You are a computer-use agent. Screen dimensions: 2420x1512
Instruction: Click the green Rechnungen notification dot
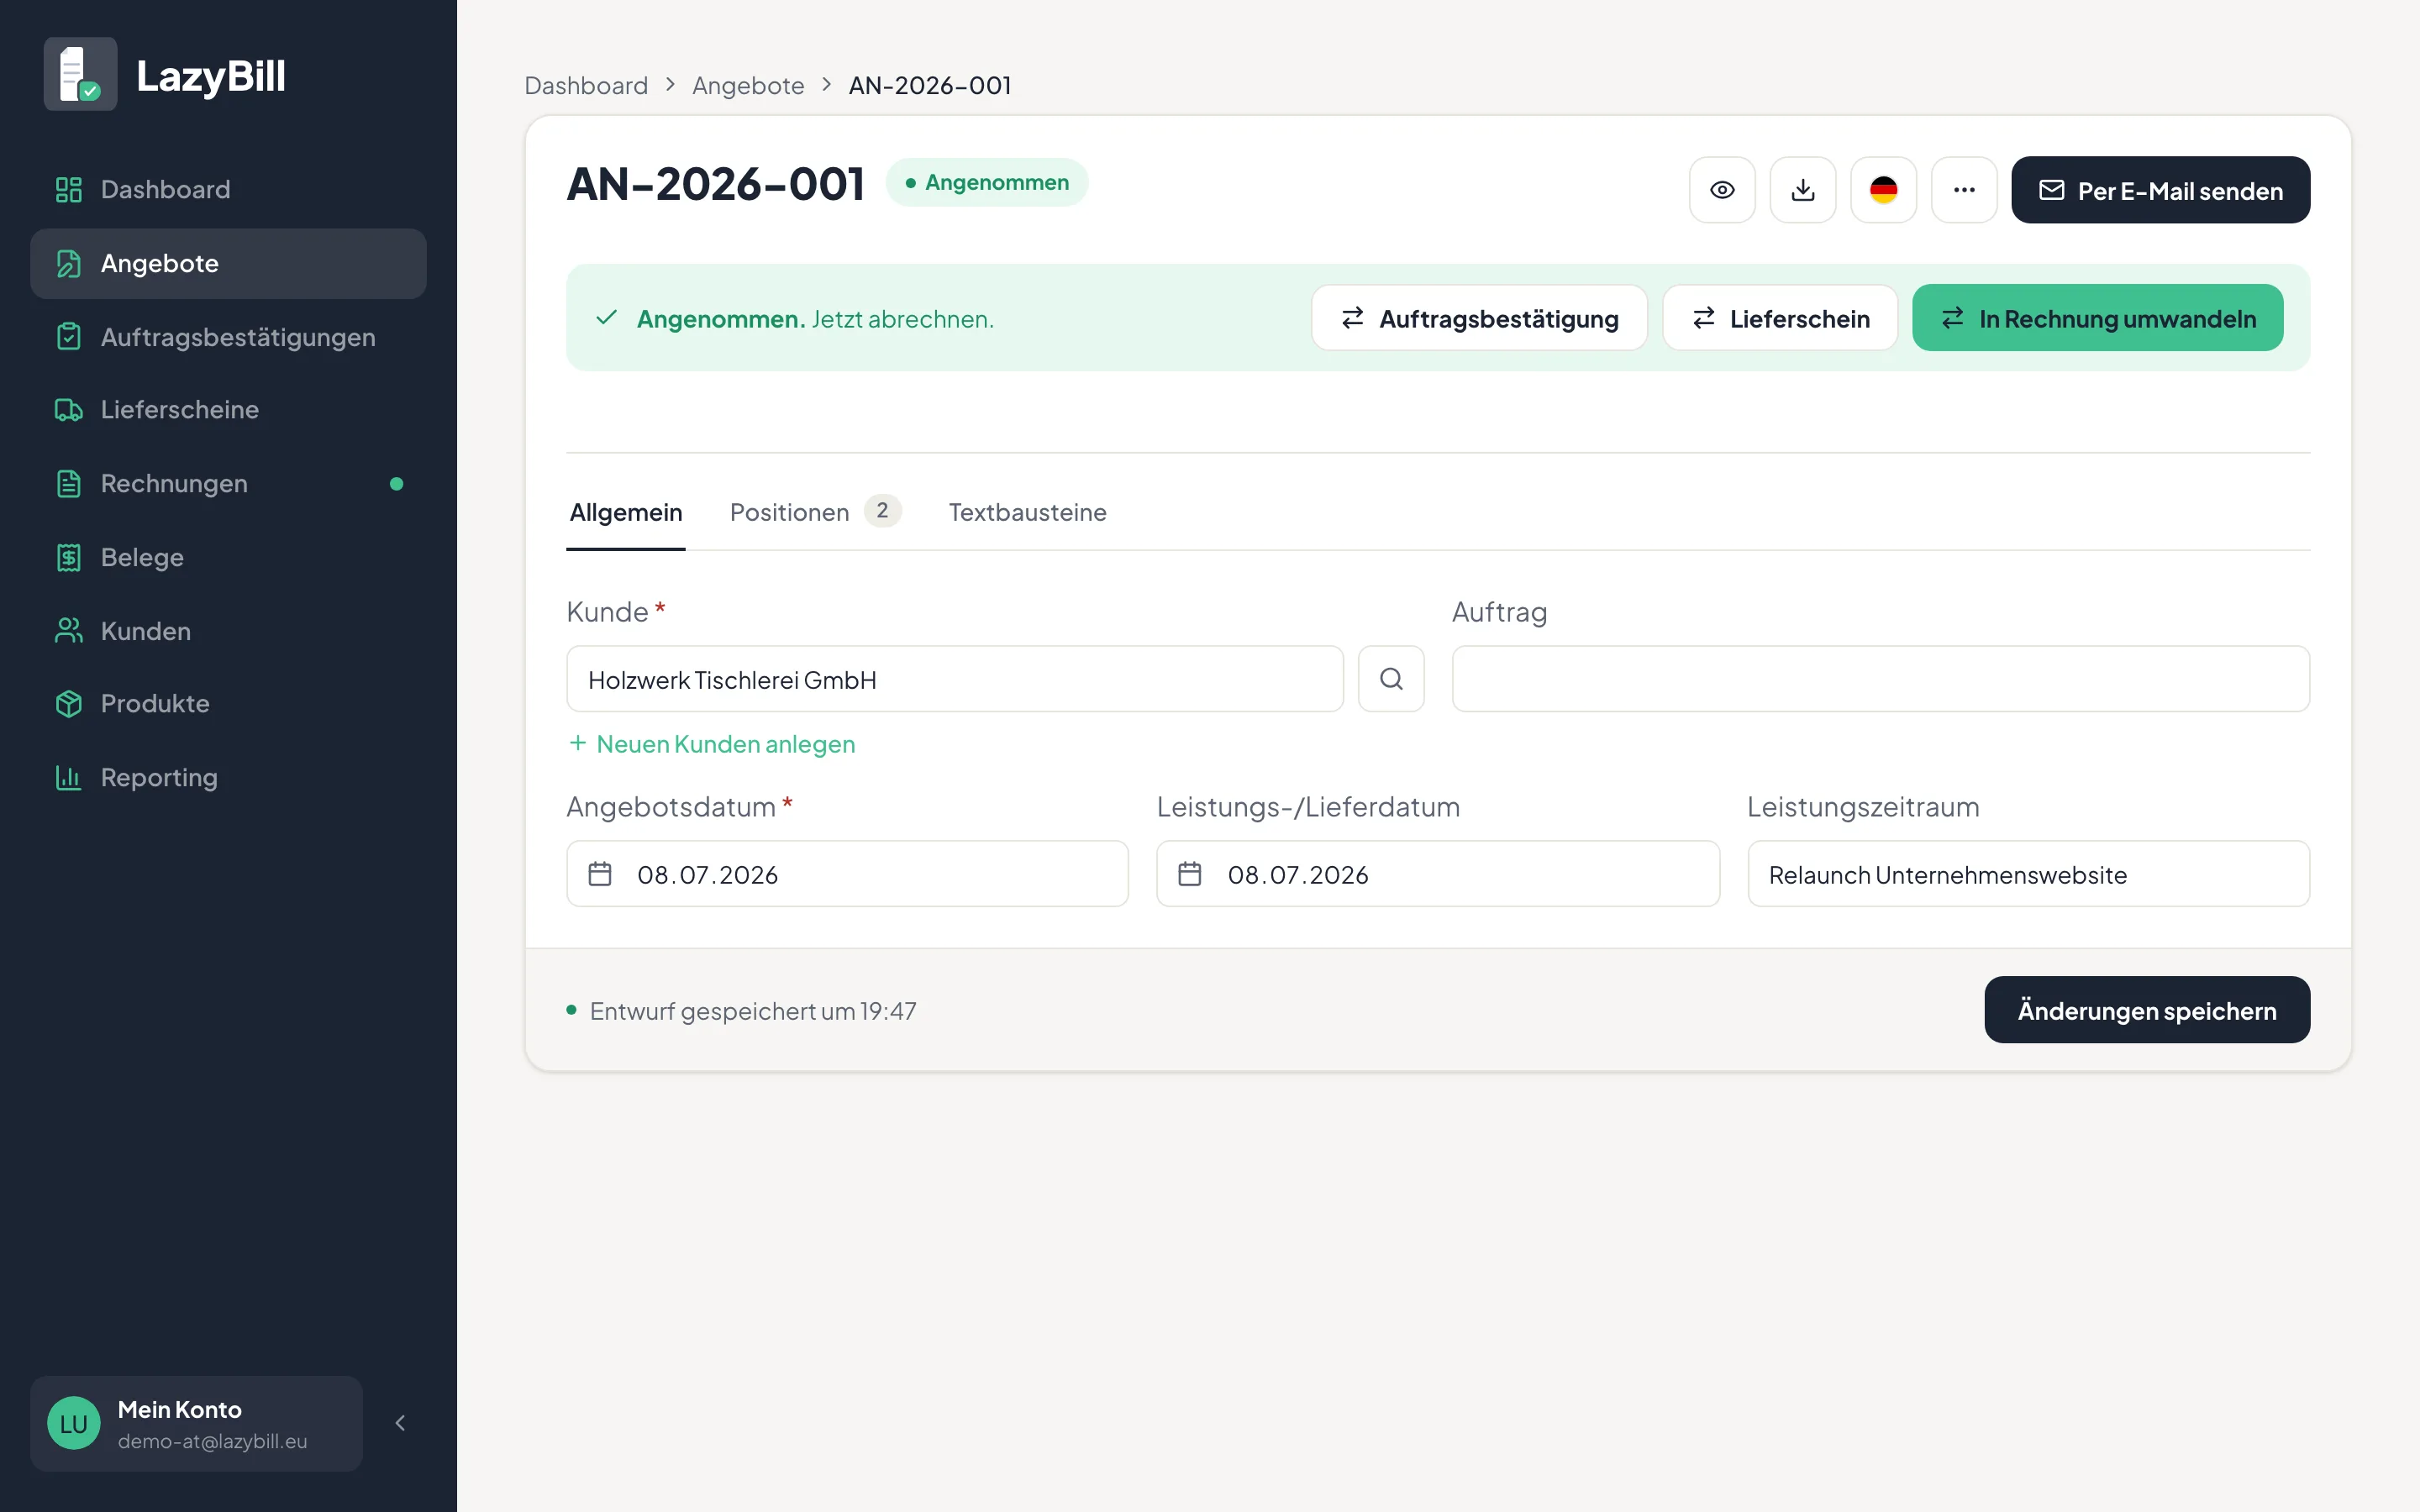pos(397,484)
